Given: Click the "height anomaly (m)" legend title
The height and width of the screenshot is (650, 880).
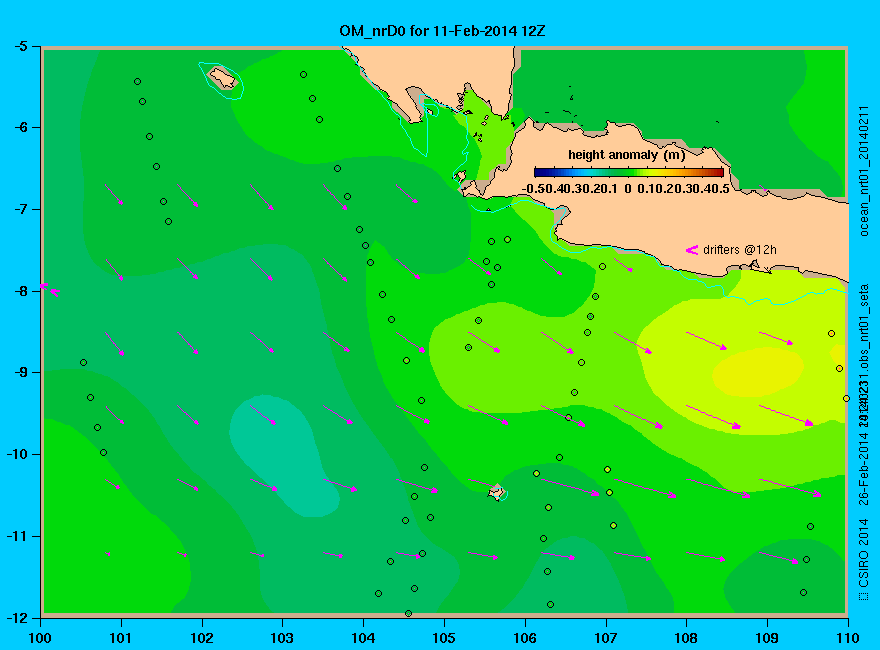Looking at the screenshot, I should point(626,155).
